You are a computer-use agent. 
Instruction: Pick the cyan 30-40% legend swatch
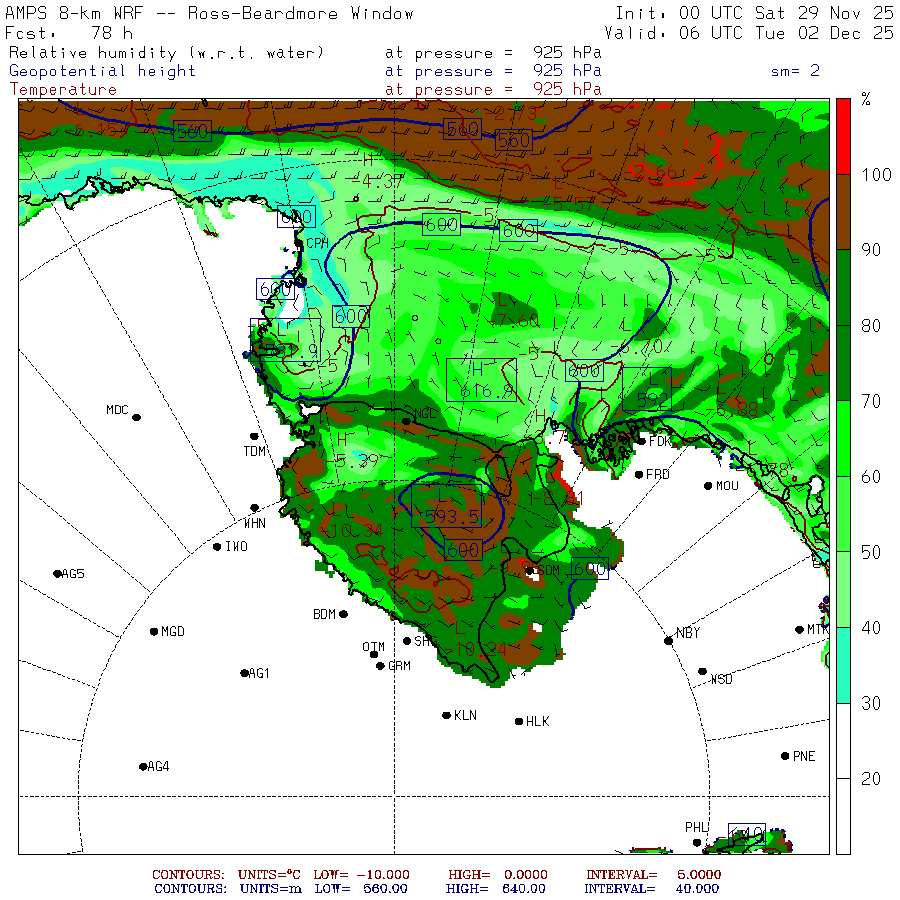pos(844,665)
